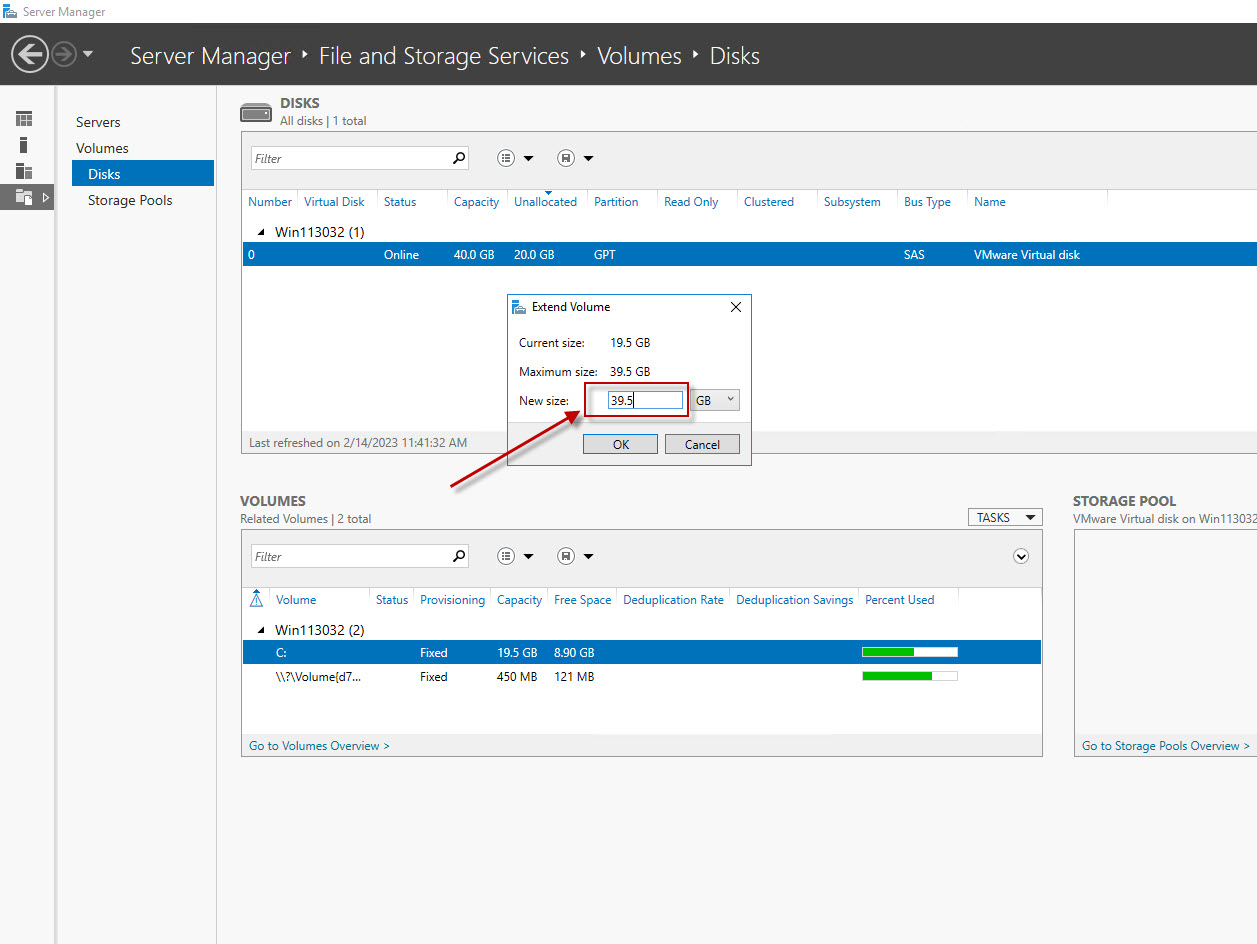Click warning icon column header in Volumes
This screenshot has width=1257, height=944.
coord(256,599)
